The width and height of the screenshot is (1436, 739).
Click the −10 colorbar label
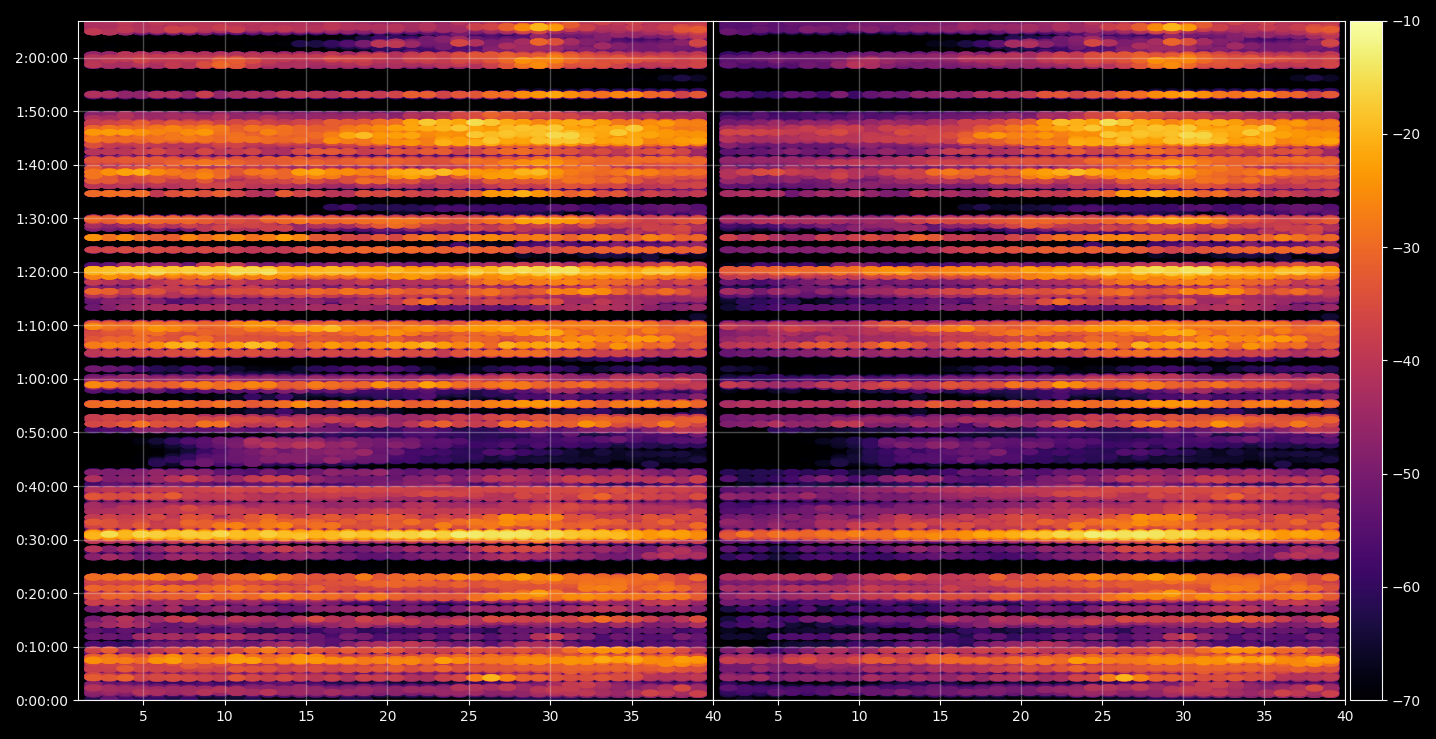pos(1406,22)
